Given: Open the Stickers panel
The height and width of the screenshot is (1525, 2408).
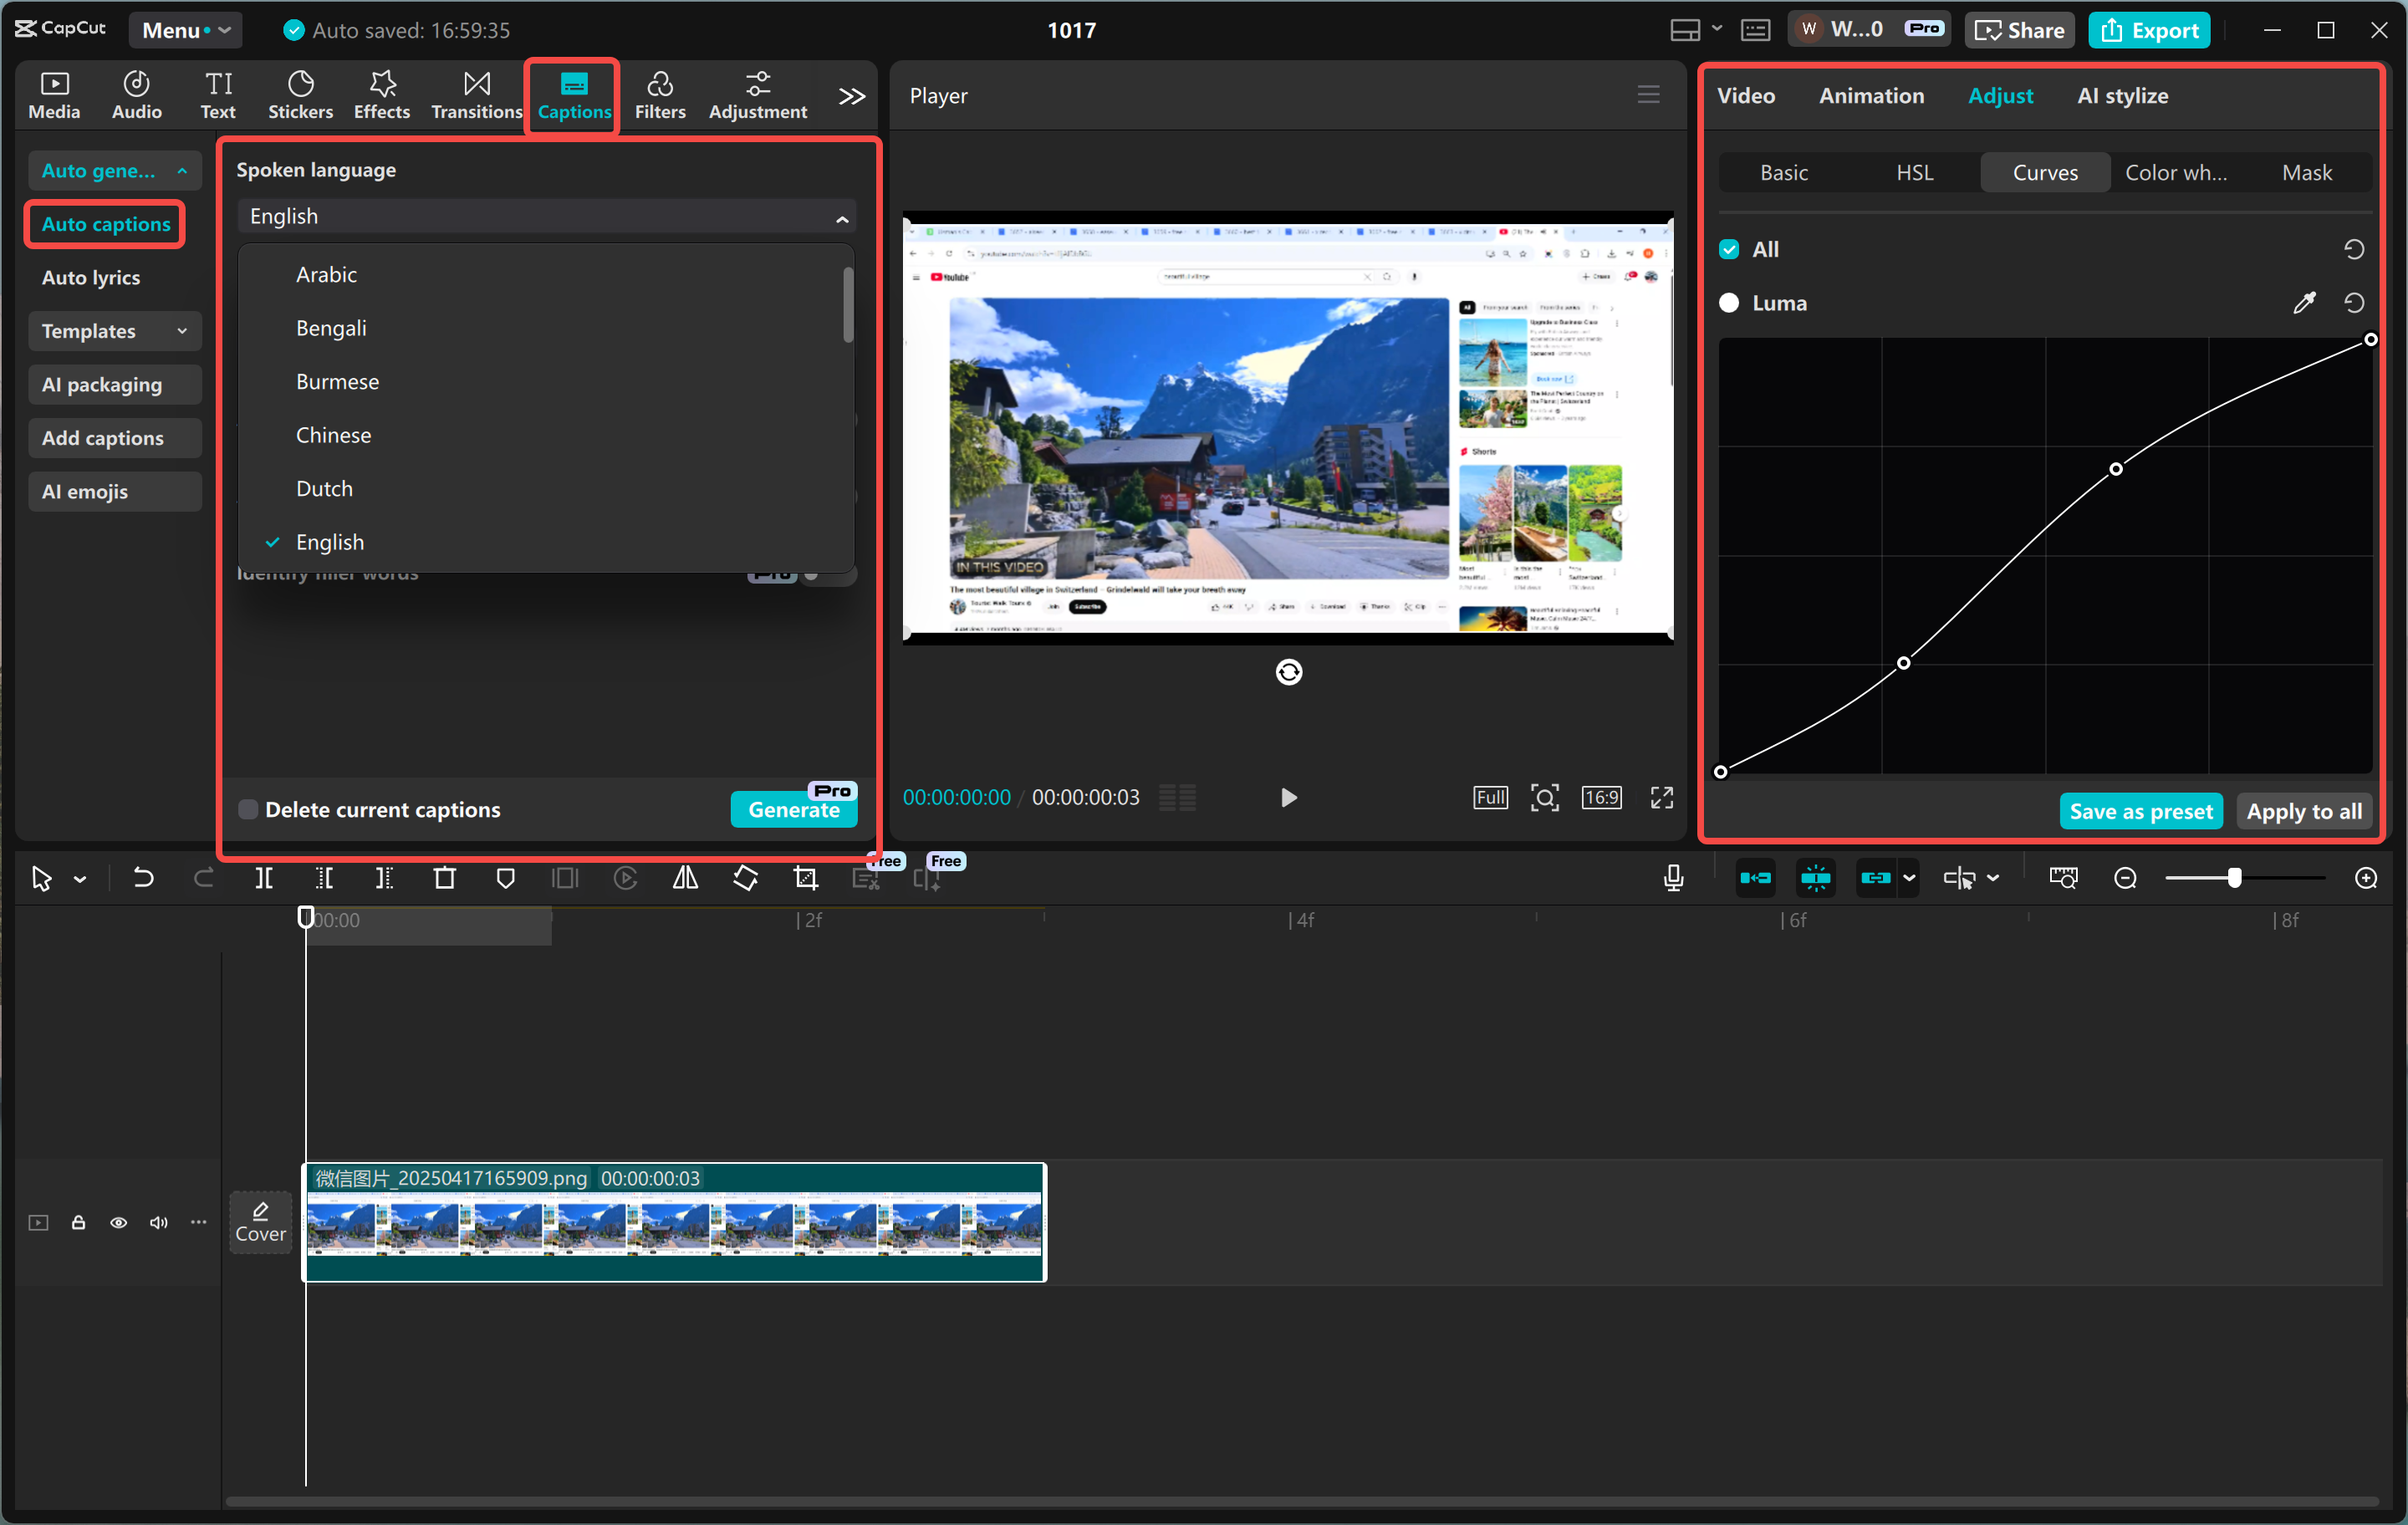Looking at the screenshot, I should [x=300, y=95].
